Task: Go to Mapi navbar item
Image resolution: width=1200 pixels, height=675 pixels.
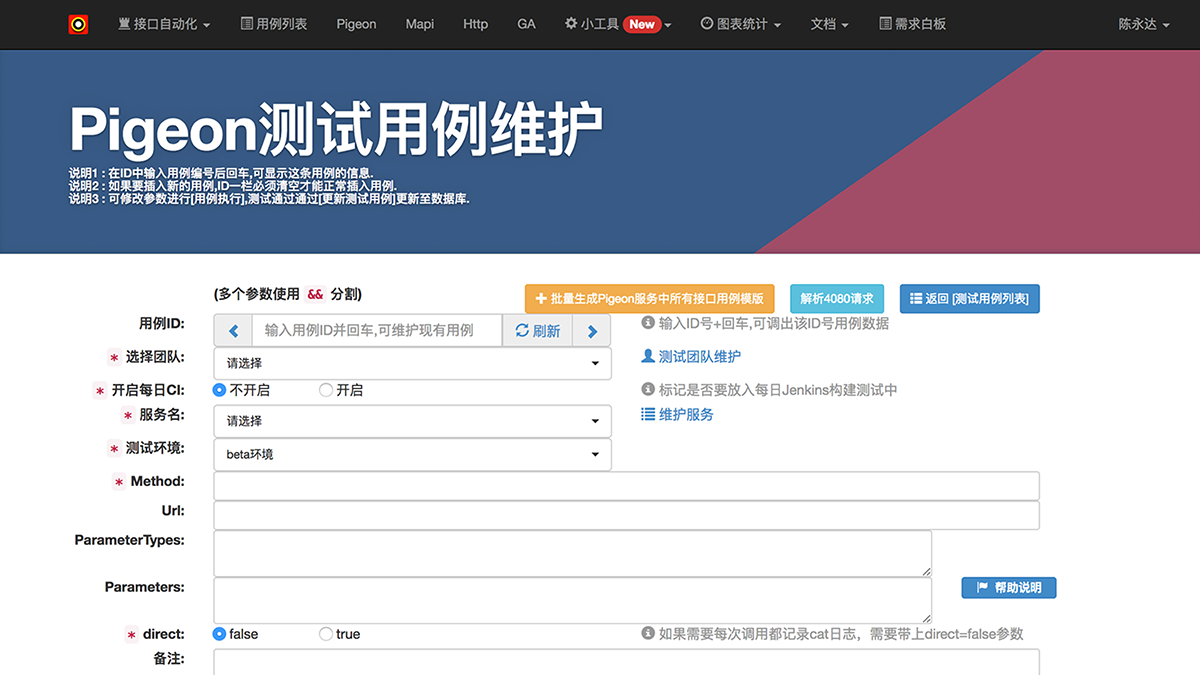Action: 420,24
